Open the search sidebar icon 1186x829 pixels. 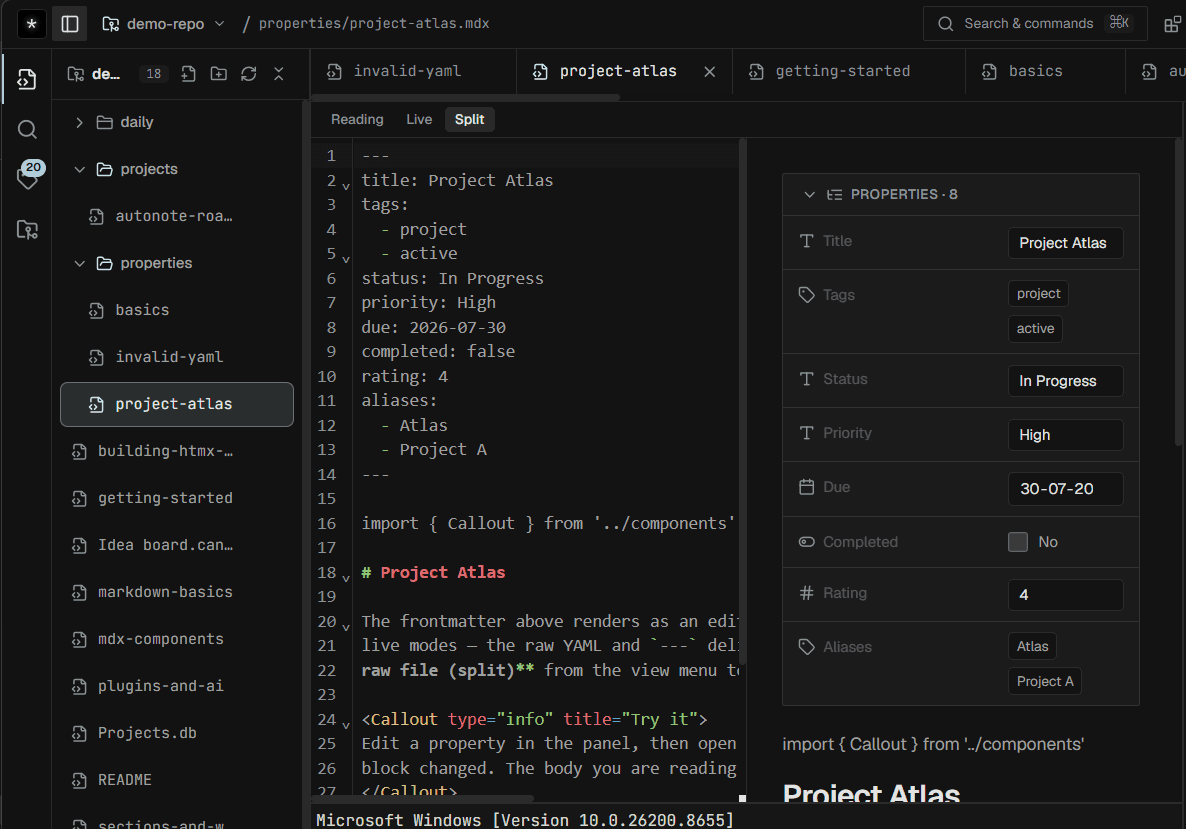click(26, 129)
